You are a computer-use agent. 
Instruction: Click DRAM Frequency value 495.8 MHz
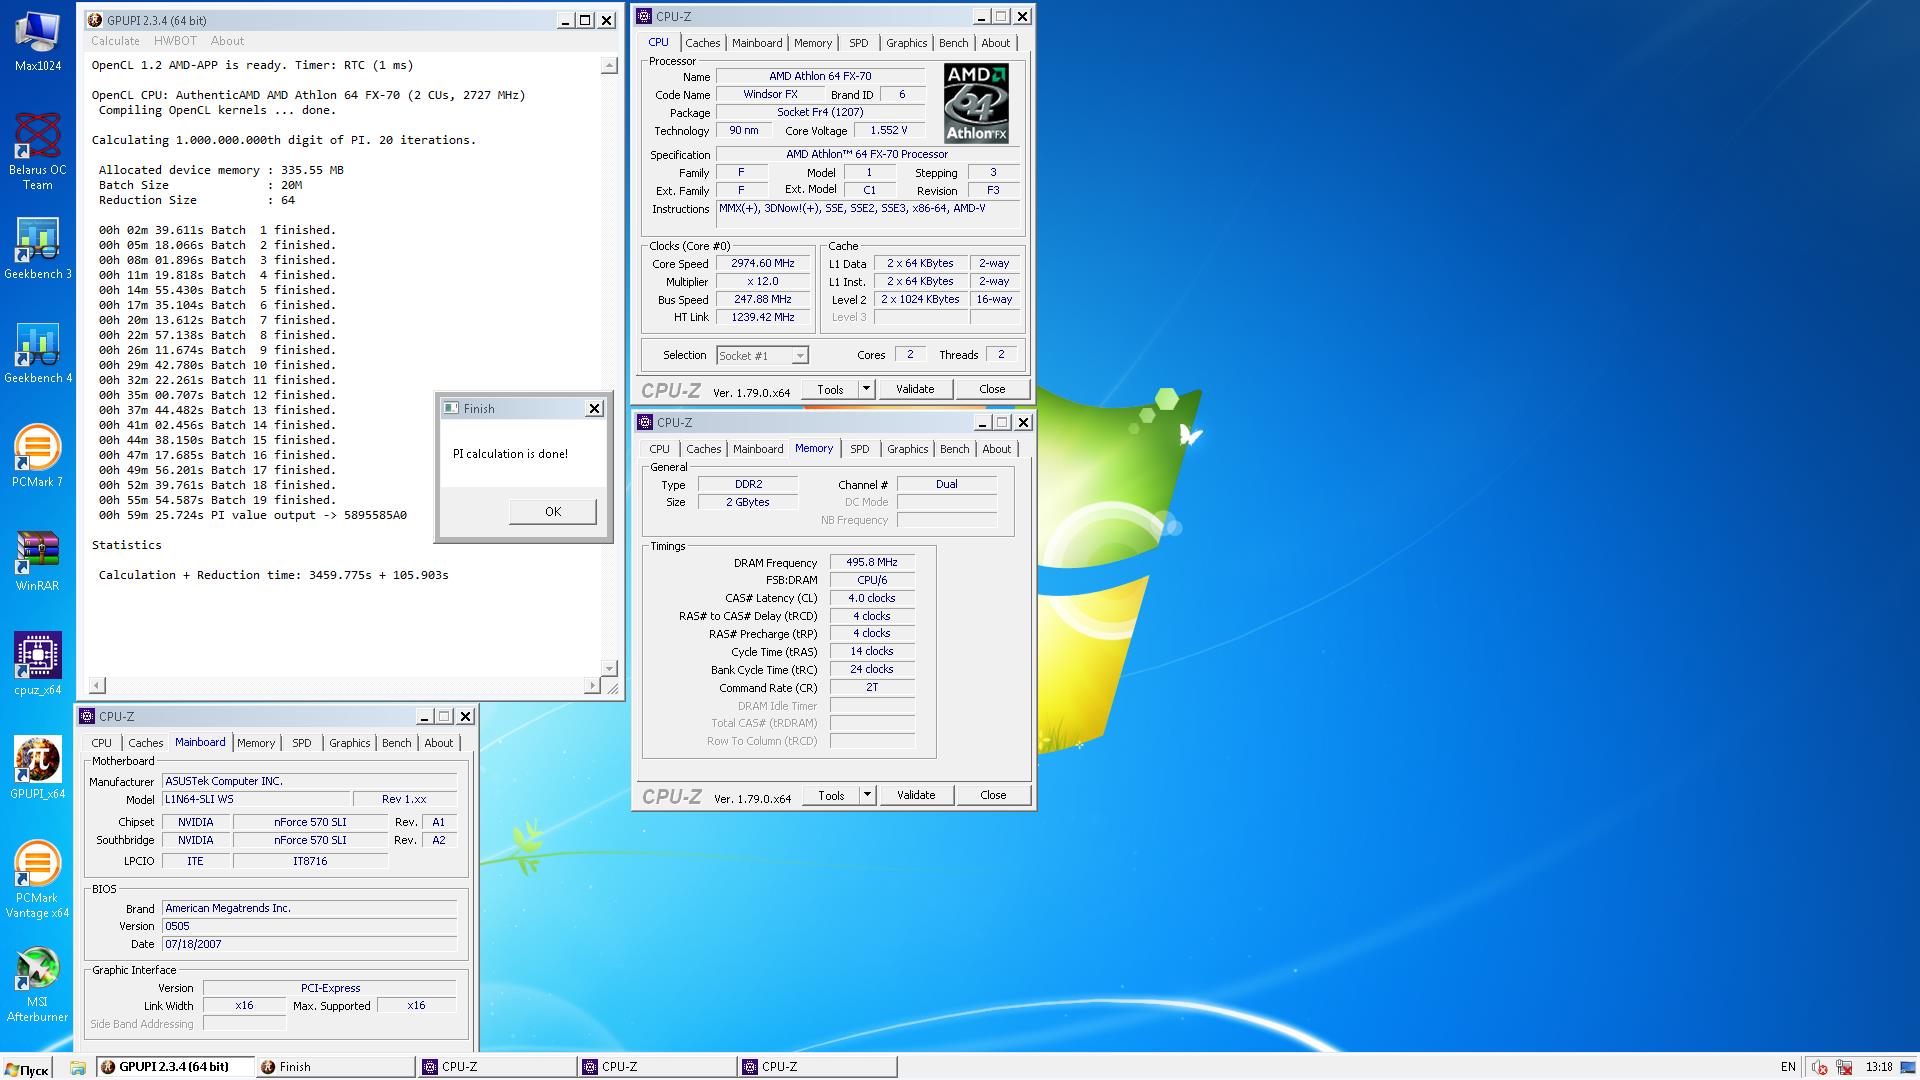[x=872, y=562]
